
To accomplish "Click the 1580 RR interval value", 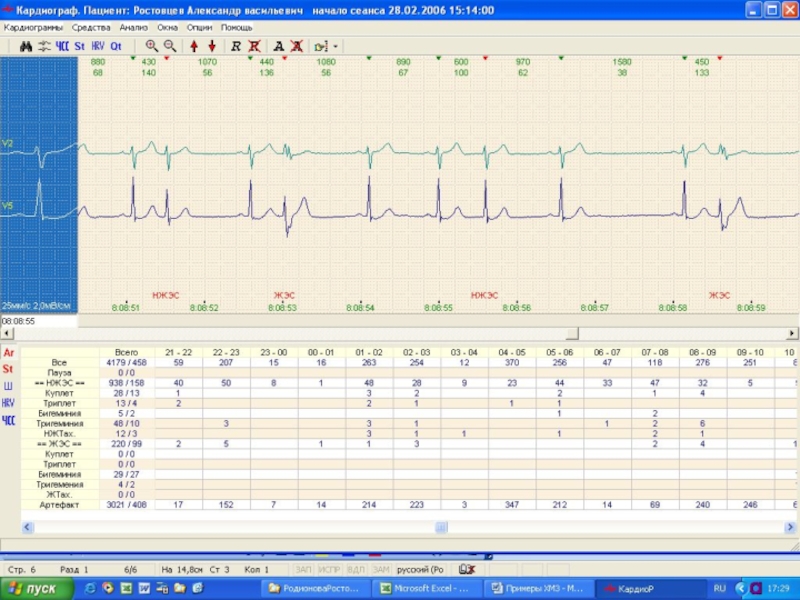I will point(622,62).
